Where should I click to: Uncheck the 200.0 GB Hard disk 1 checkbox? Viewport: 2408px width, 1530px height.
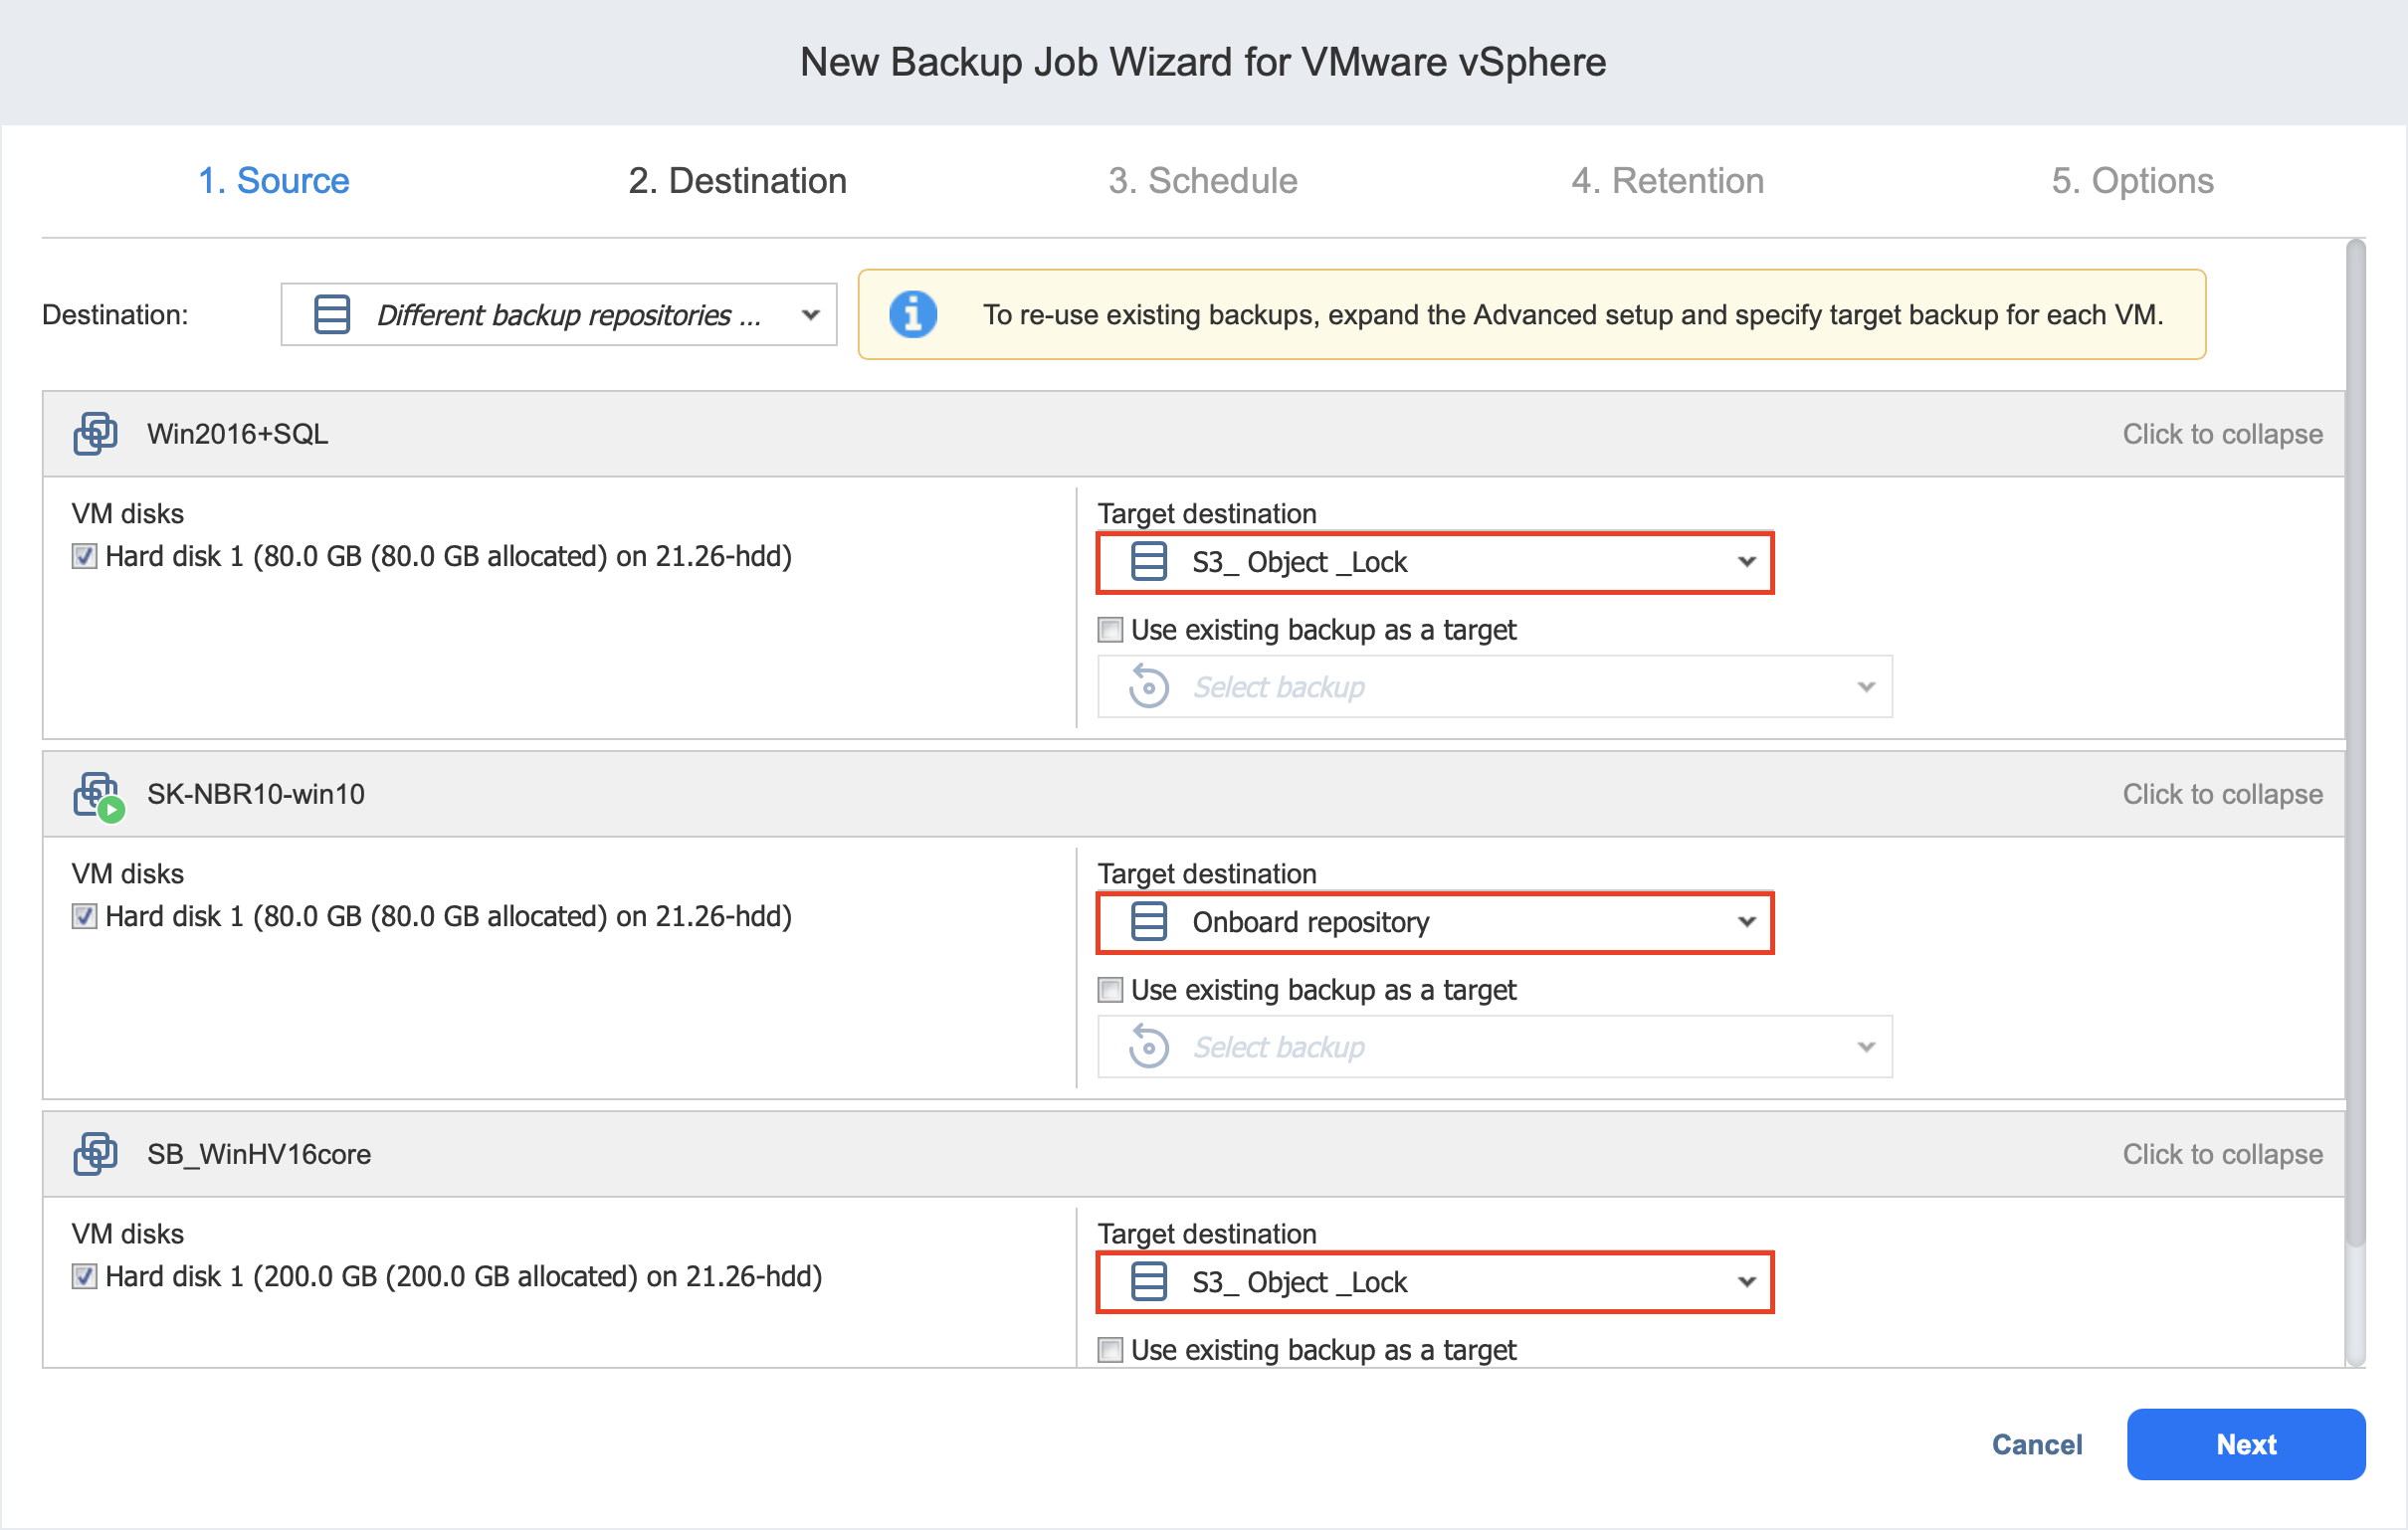[x=84, y=1276]
